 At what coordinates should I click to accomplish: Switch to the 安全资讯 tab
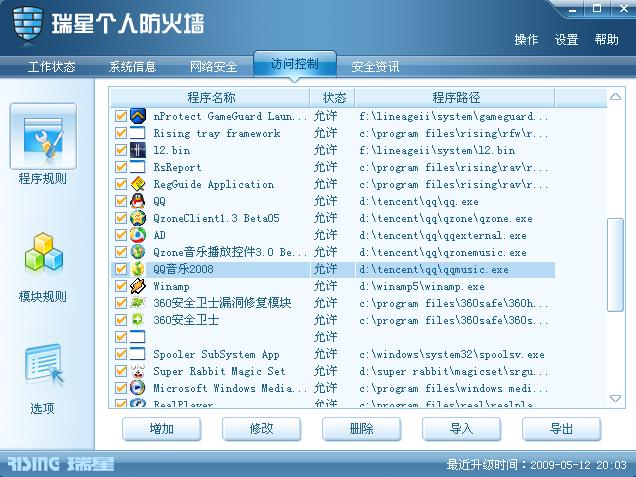tap(375, 67)
